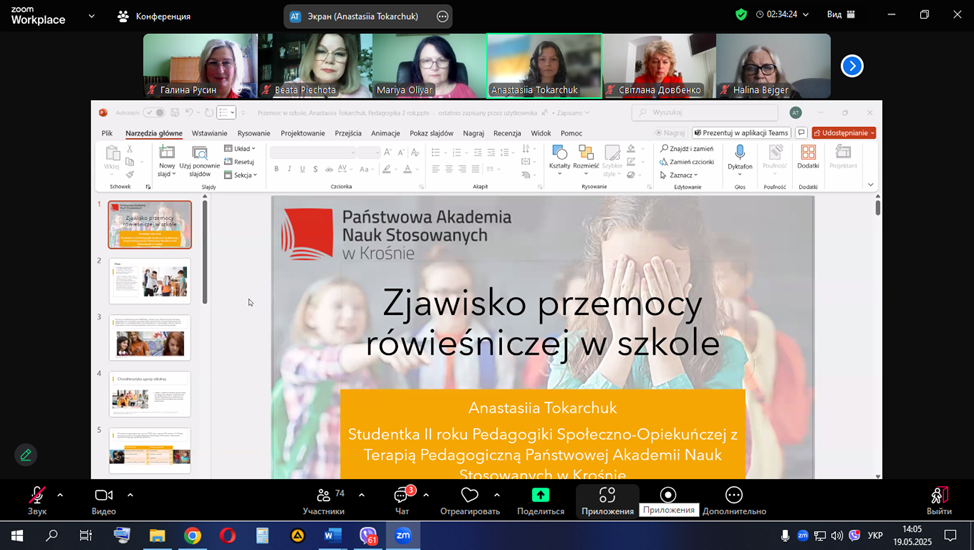Click the Отреагировать reactions heart icon

(469, 497)
